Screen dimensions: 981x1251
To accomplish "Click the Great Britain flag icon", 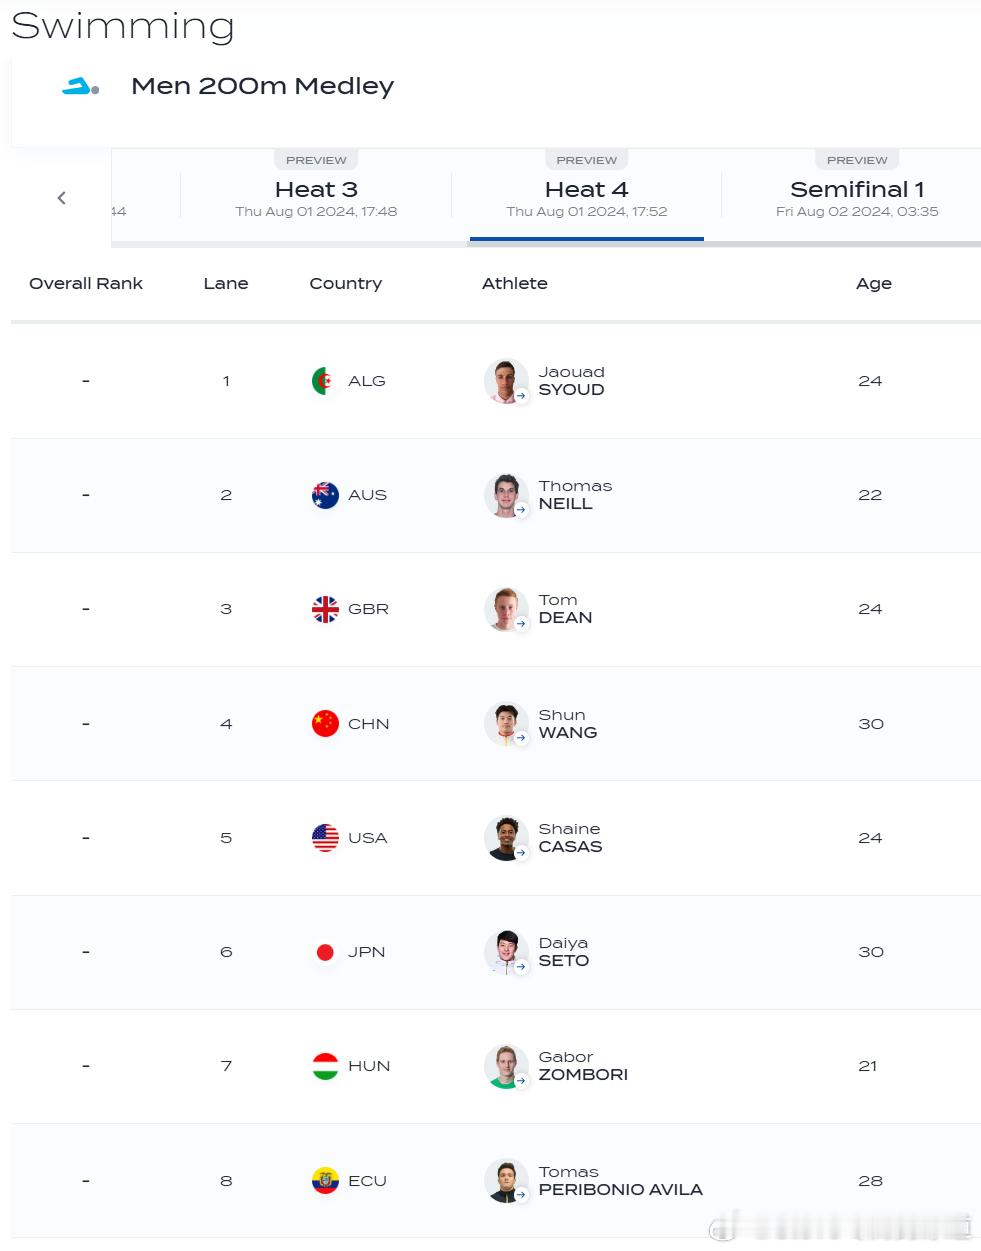I will pyautogui.click(x=325, y=609).
